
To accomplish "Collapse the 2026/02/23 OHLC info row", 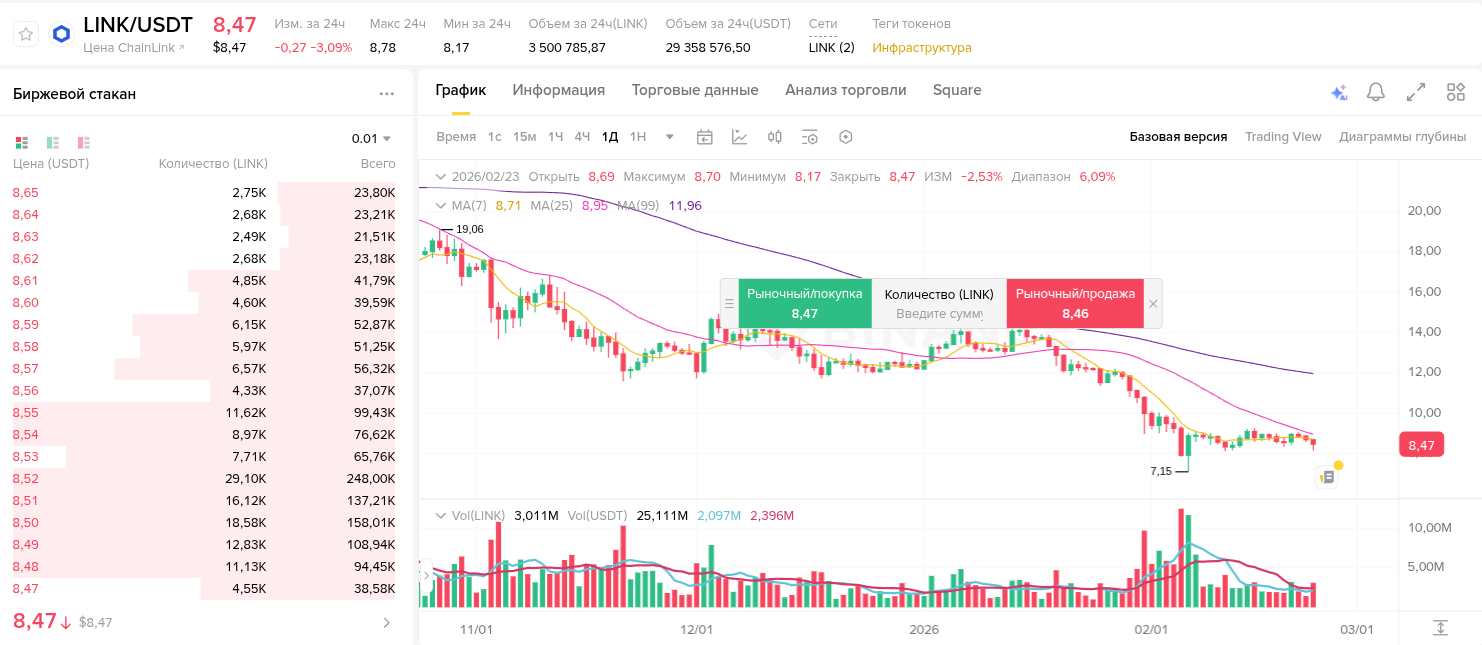I will click(439, 176).
